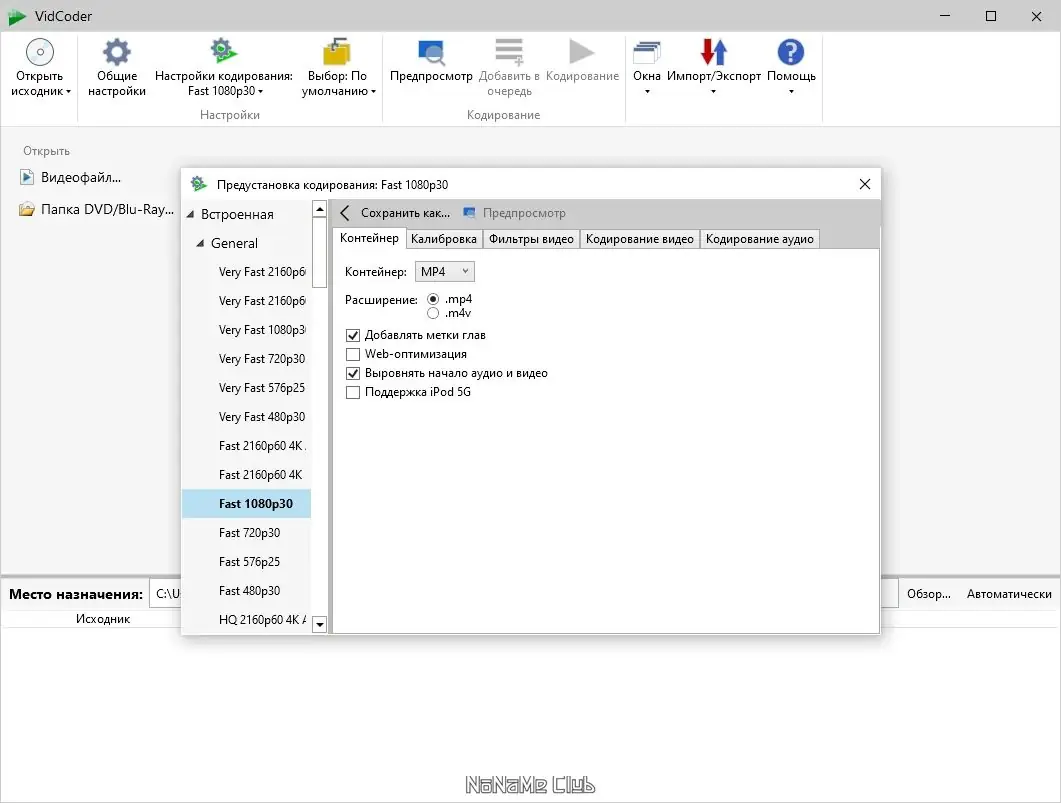Image resolution: width=1061 pixels, height=803 pixels.
Task: Expand Fast 1080p30 preset dropdown arrow
Action: (261, 92)
